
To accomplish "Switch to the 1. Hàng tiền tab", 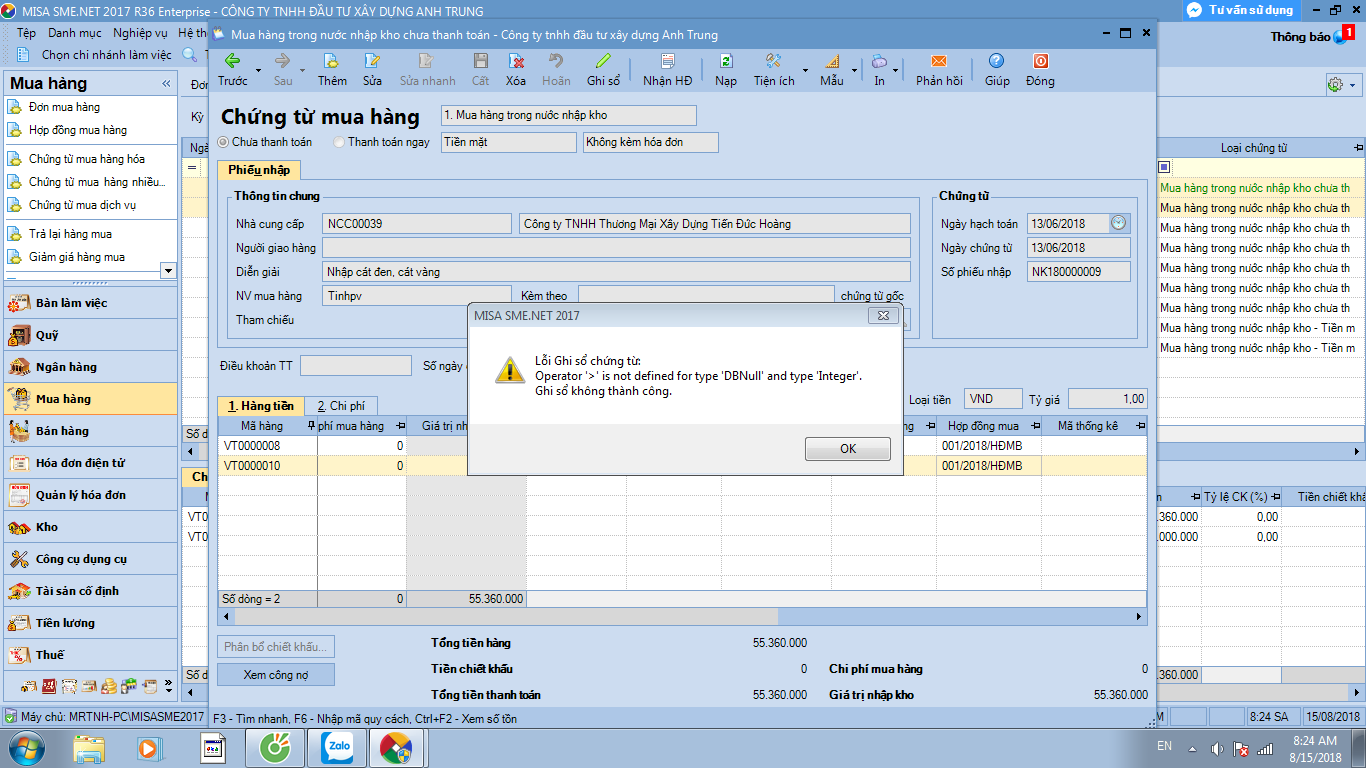I will point(261,406).
